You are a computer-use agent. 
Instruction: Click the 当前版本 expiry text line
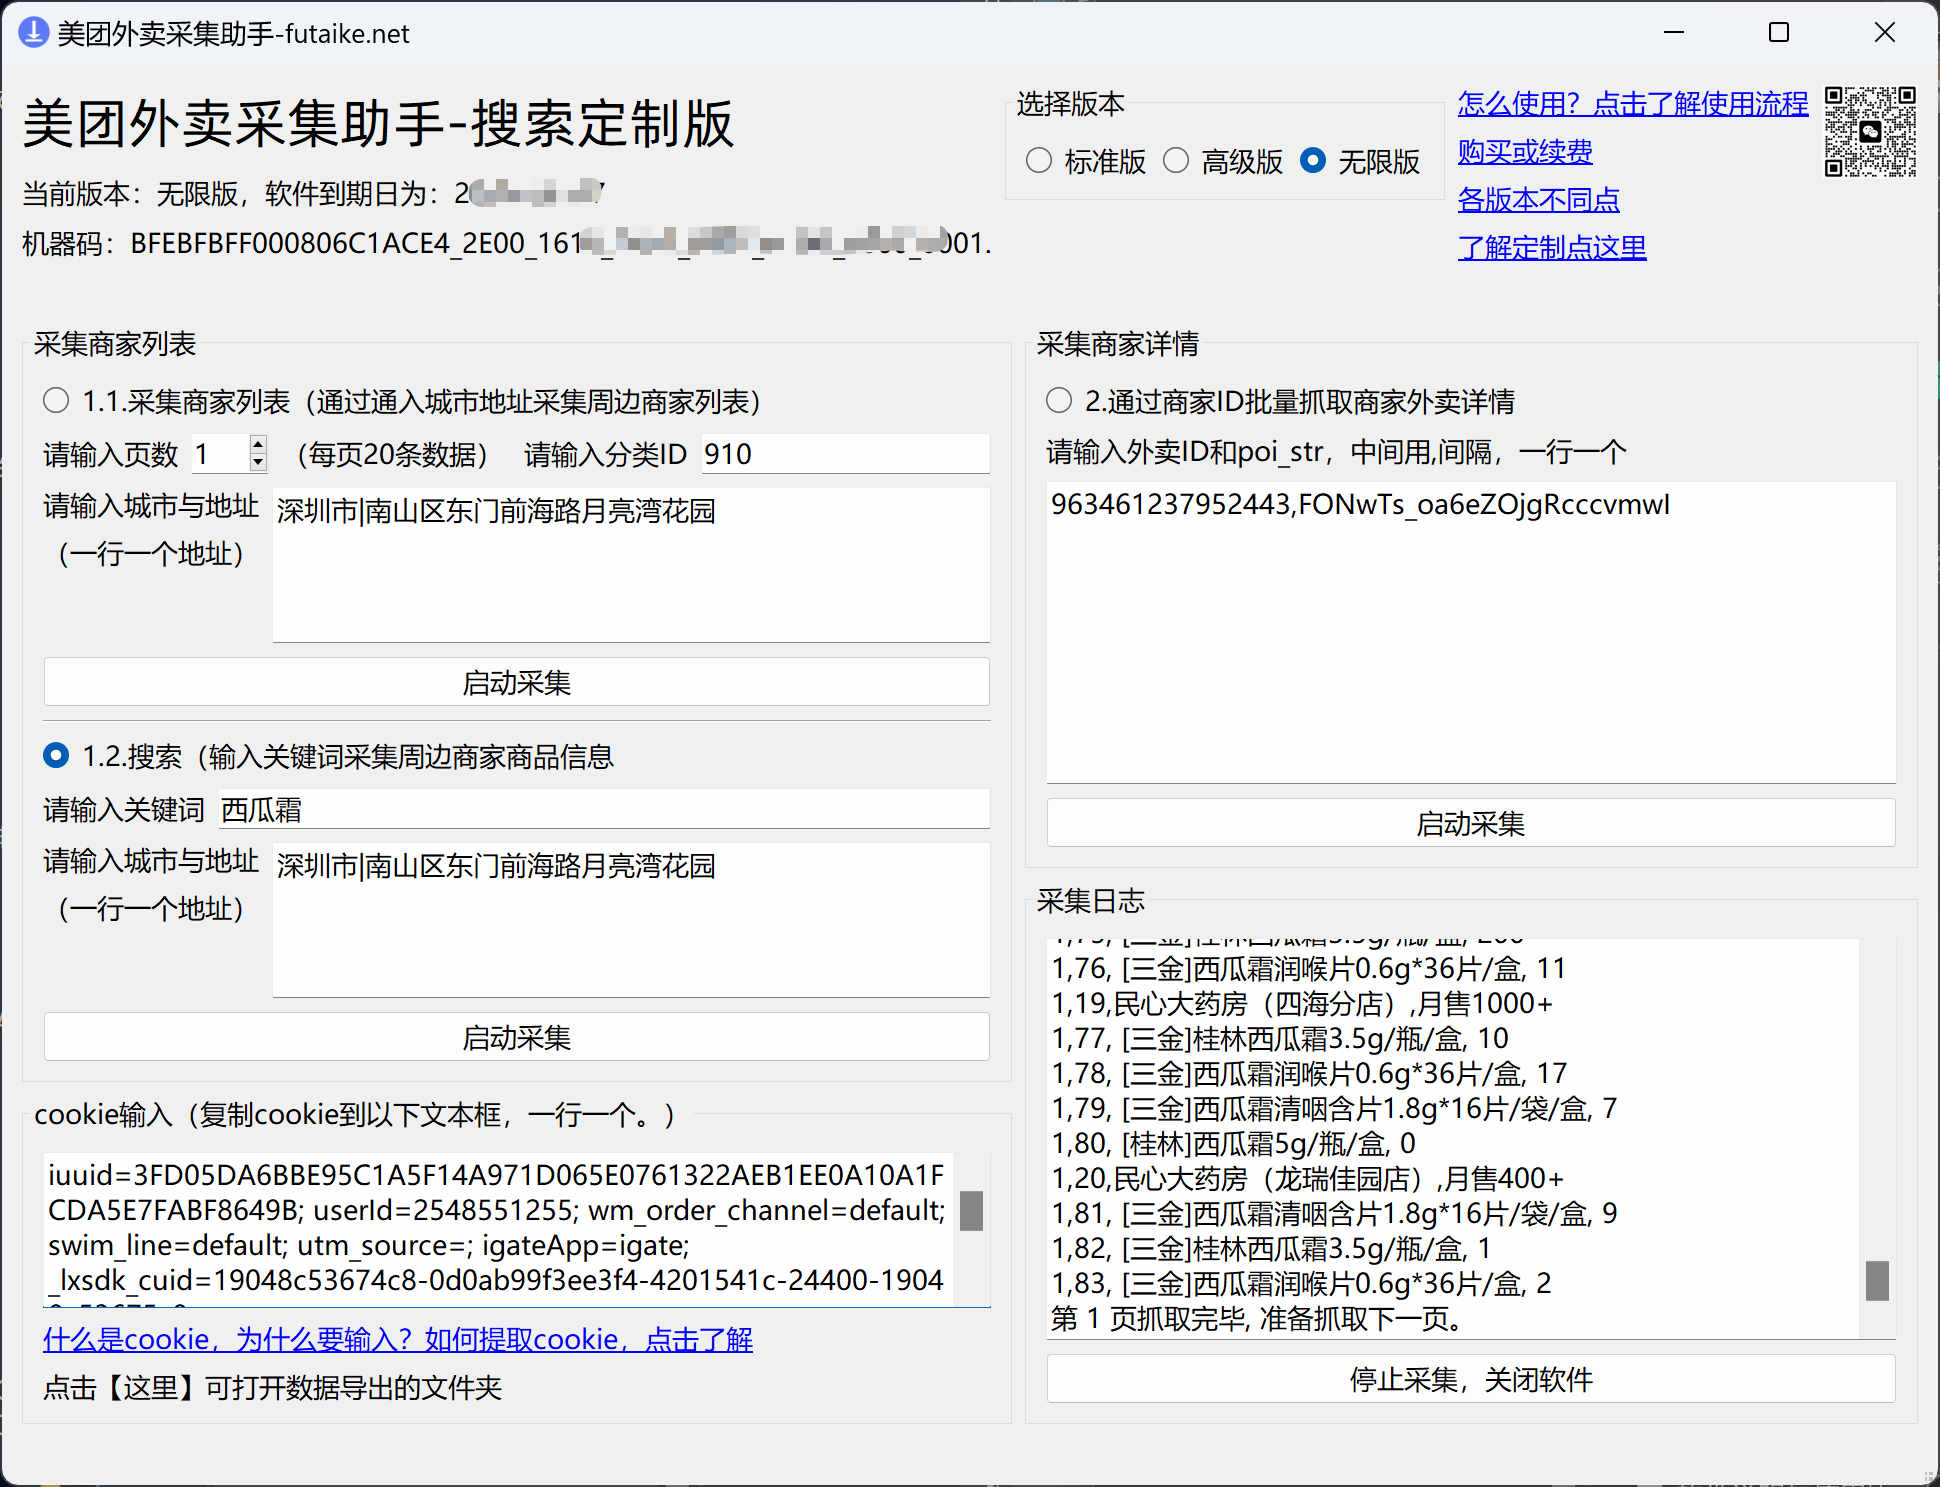[313, 193]
